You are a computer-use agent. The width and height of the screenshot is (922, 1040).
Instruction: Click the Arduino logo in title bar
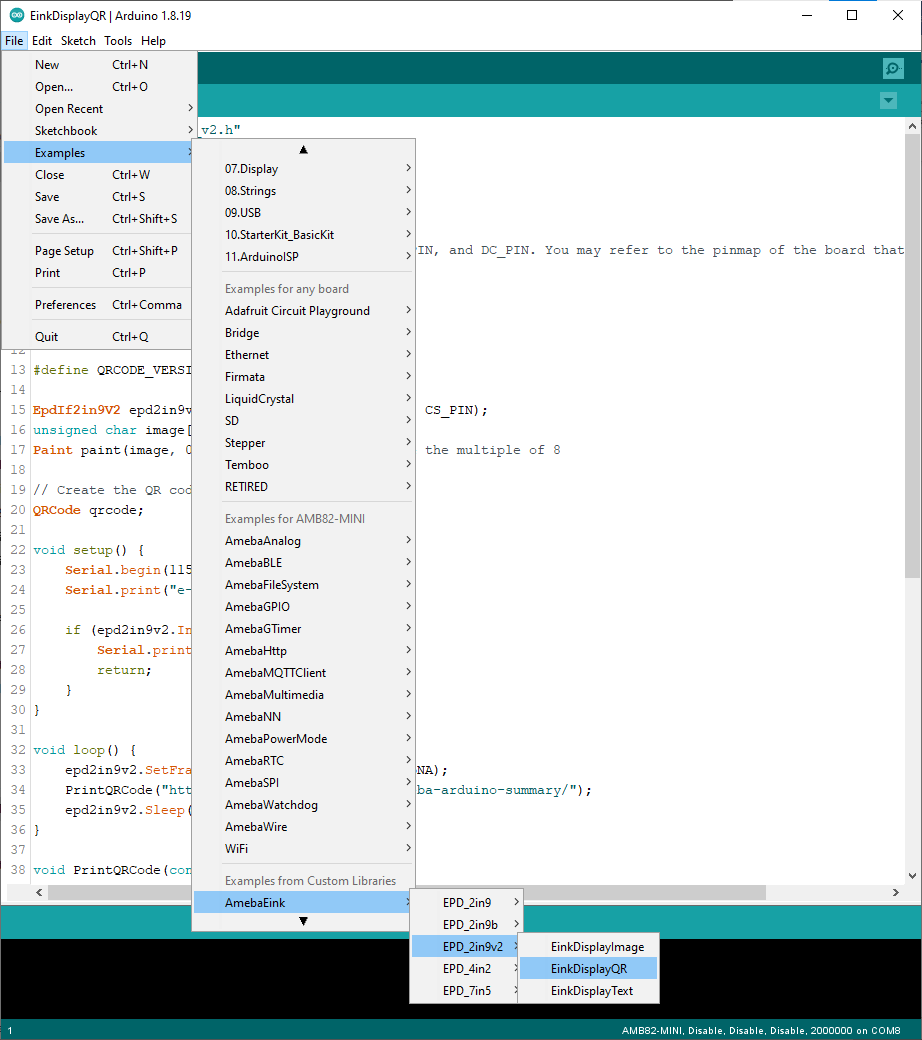pos(15,16)
